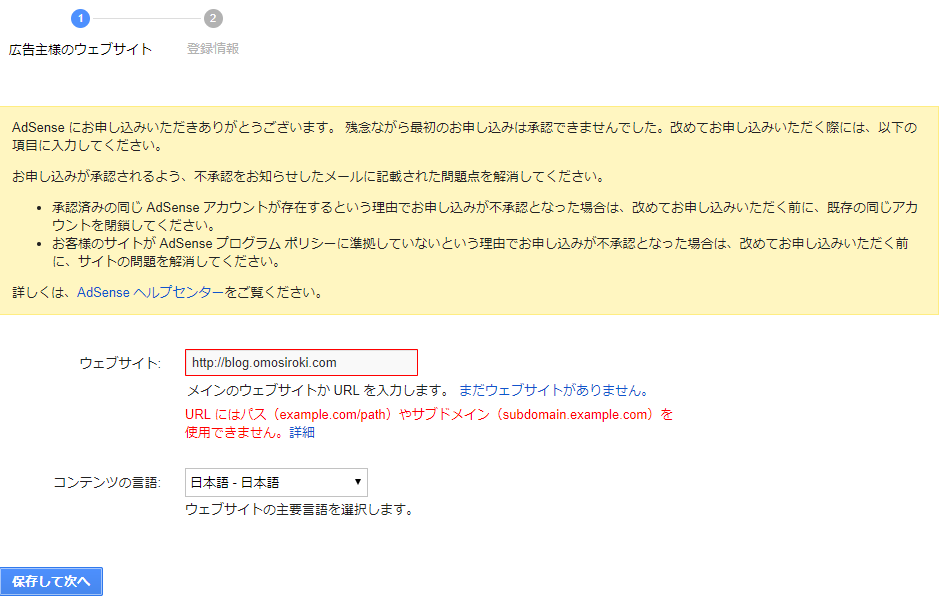Focus the website URL input field
The width and height of the screenshot is (940, 604).
coord(302,363)
